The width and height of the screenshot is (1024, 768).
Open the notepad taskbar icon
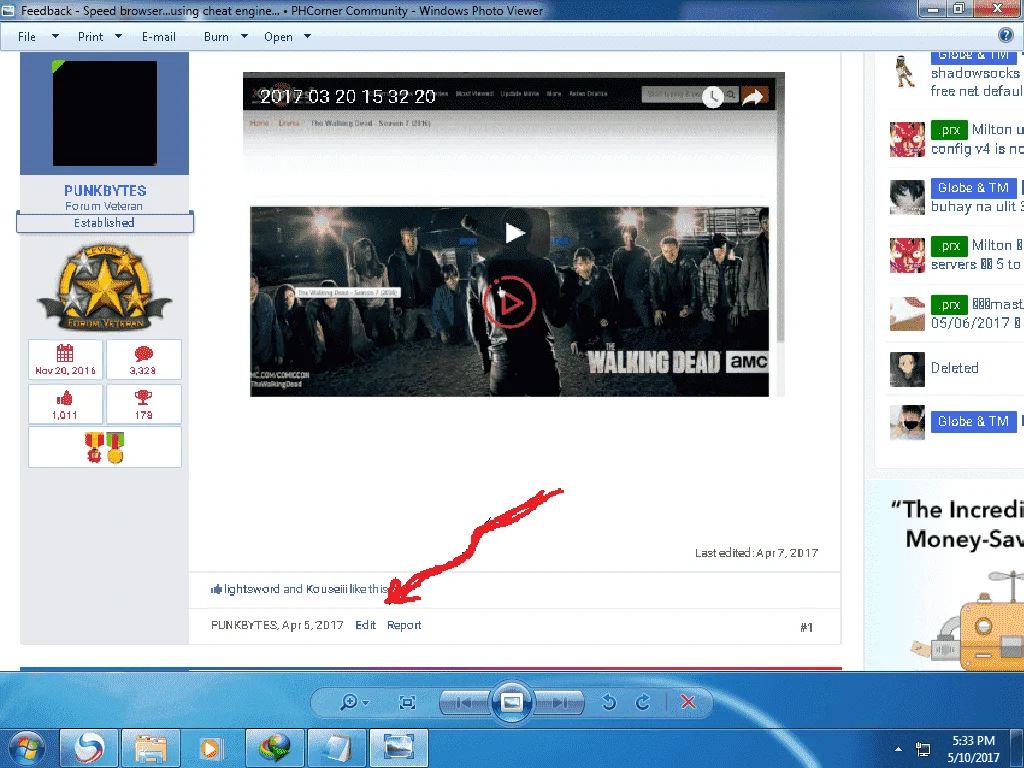pos(336,748)
